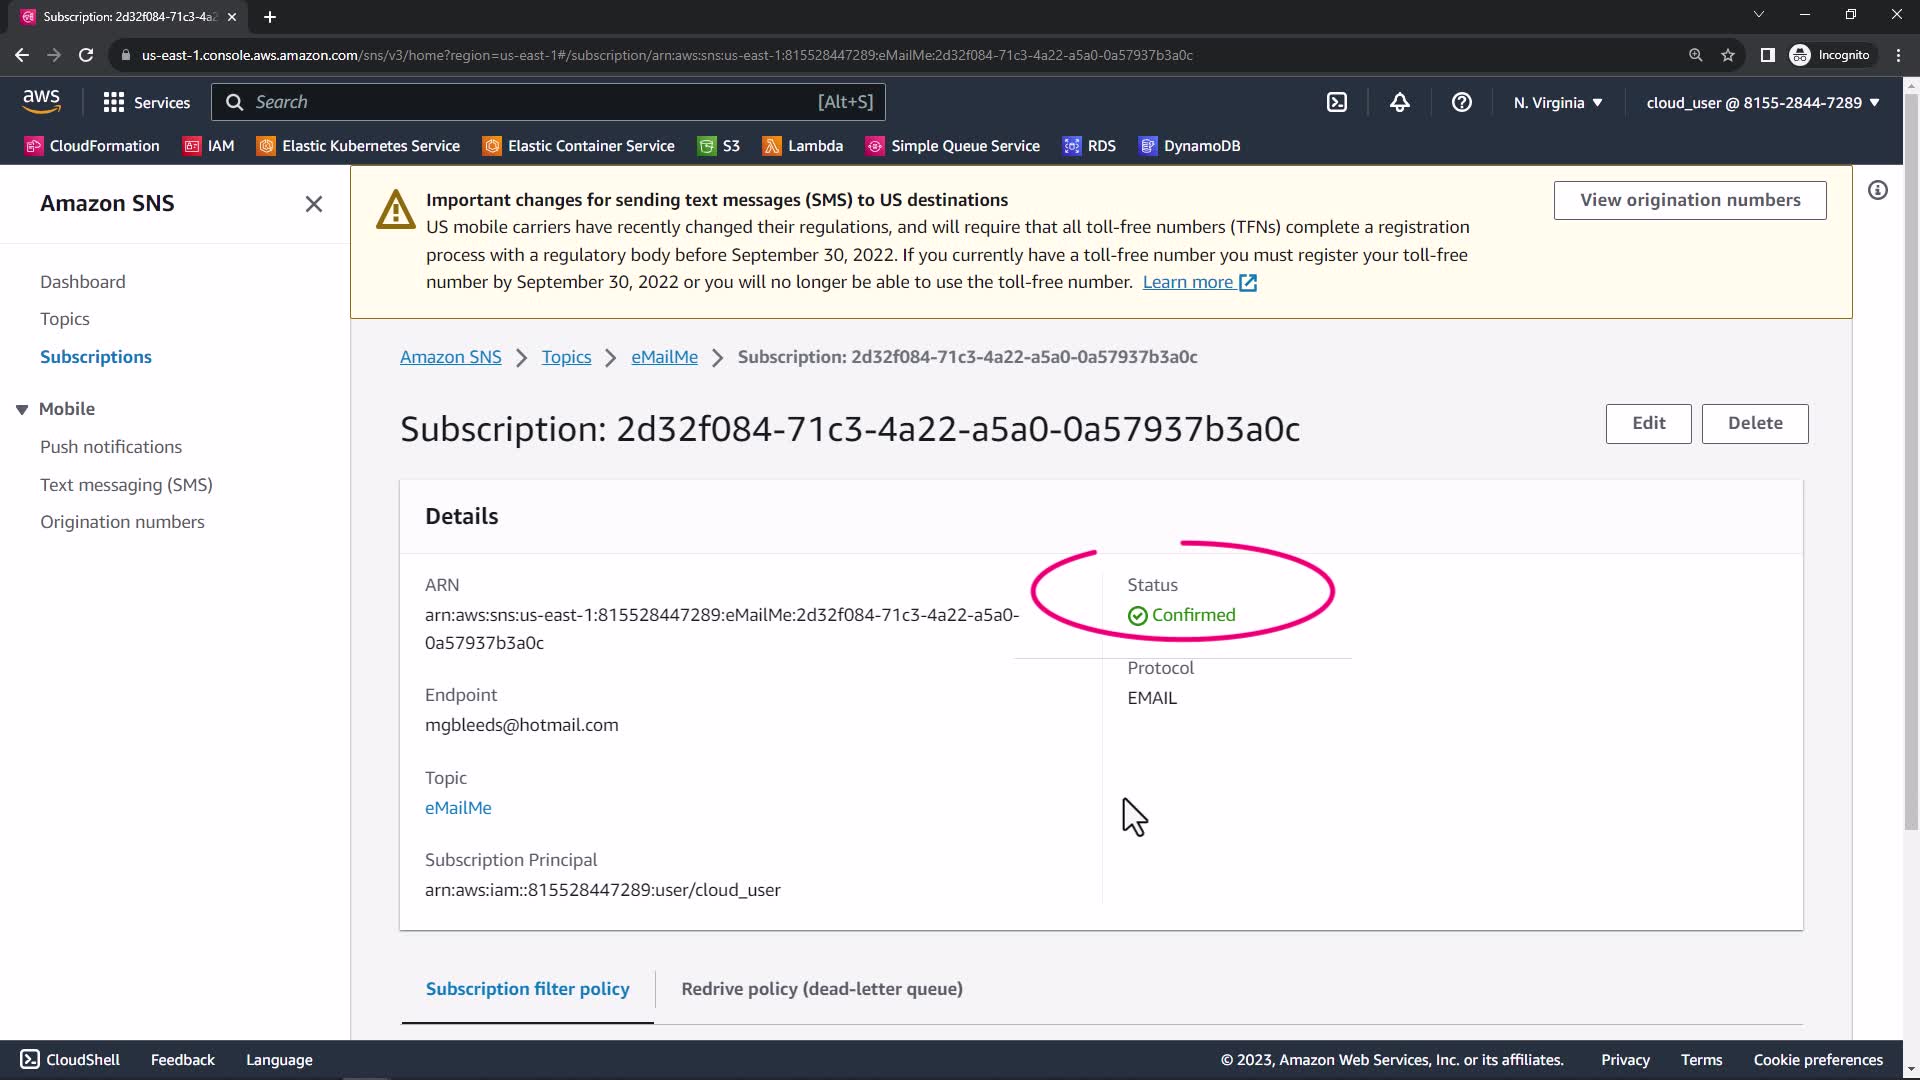The width and height of the screenshot is (1920, 1080).
Task: Switch to Redrive policy (dead-letter queue) tab
Action: coord(821,989)
